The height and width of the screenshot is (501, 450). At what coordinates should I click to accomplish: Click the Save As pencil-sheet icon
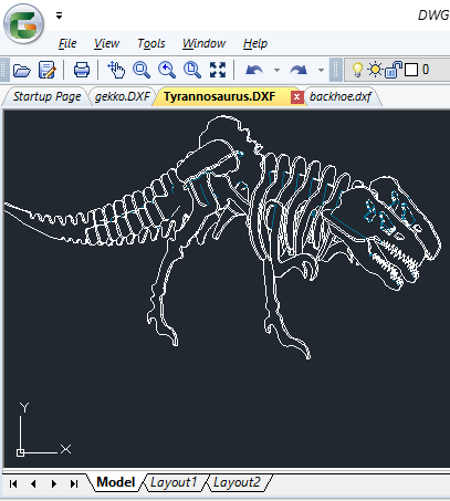tap(47, 70)
